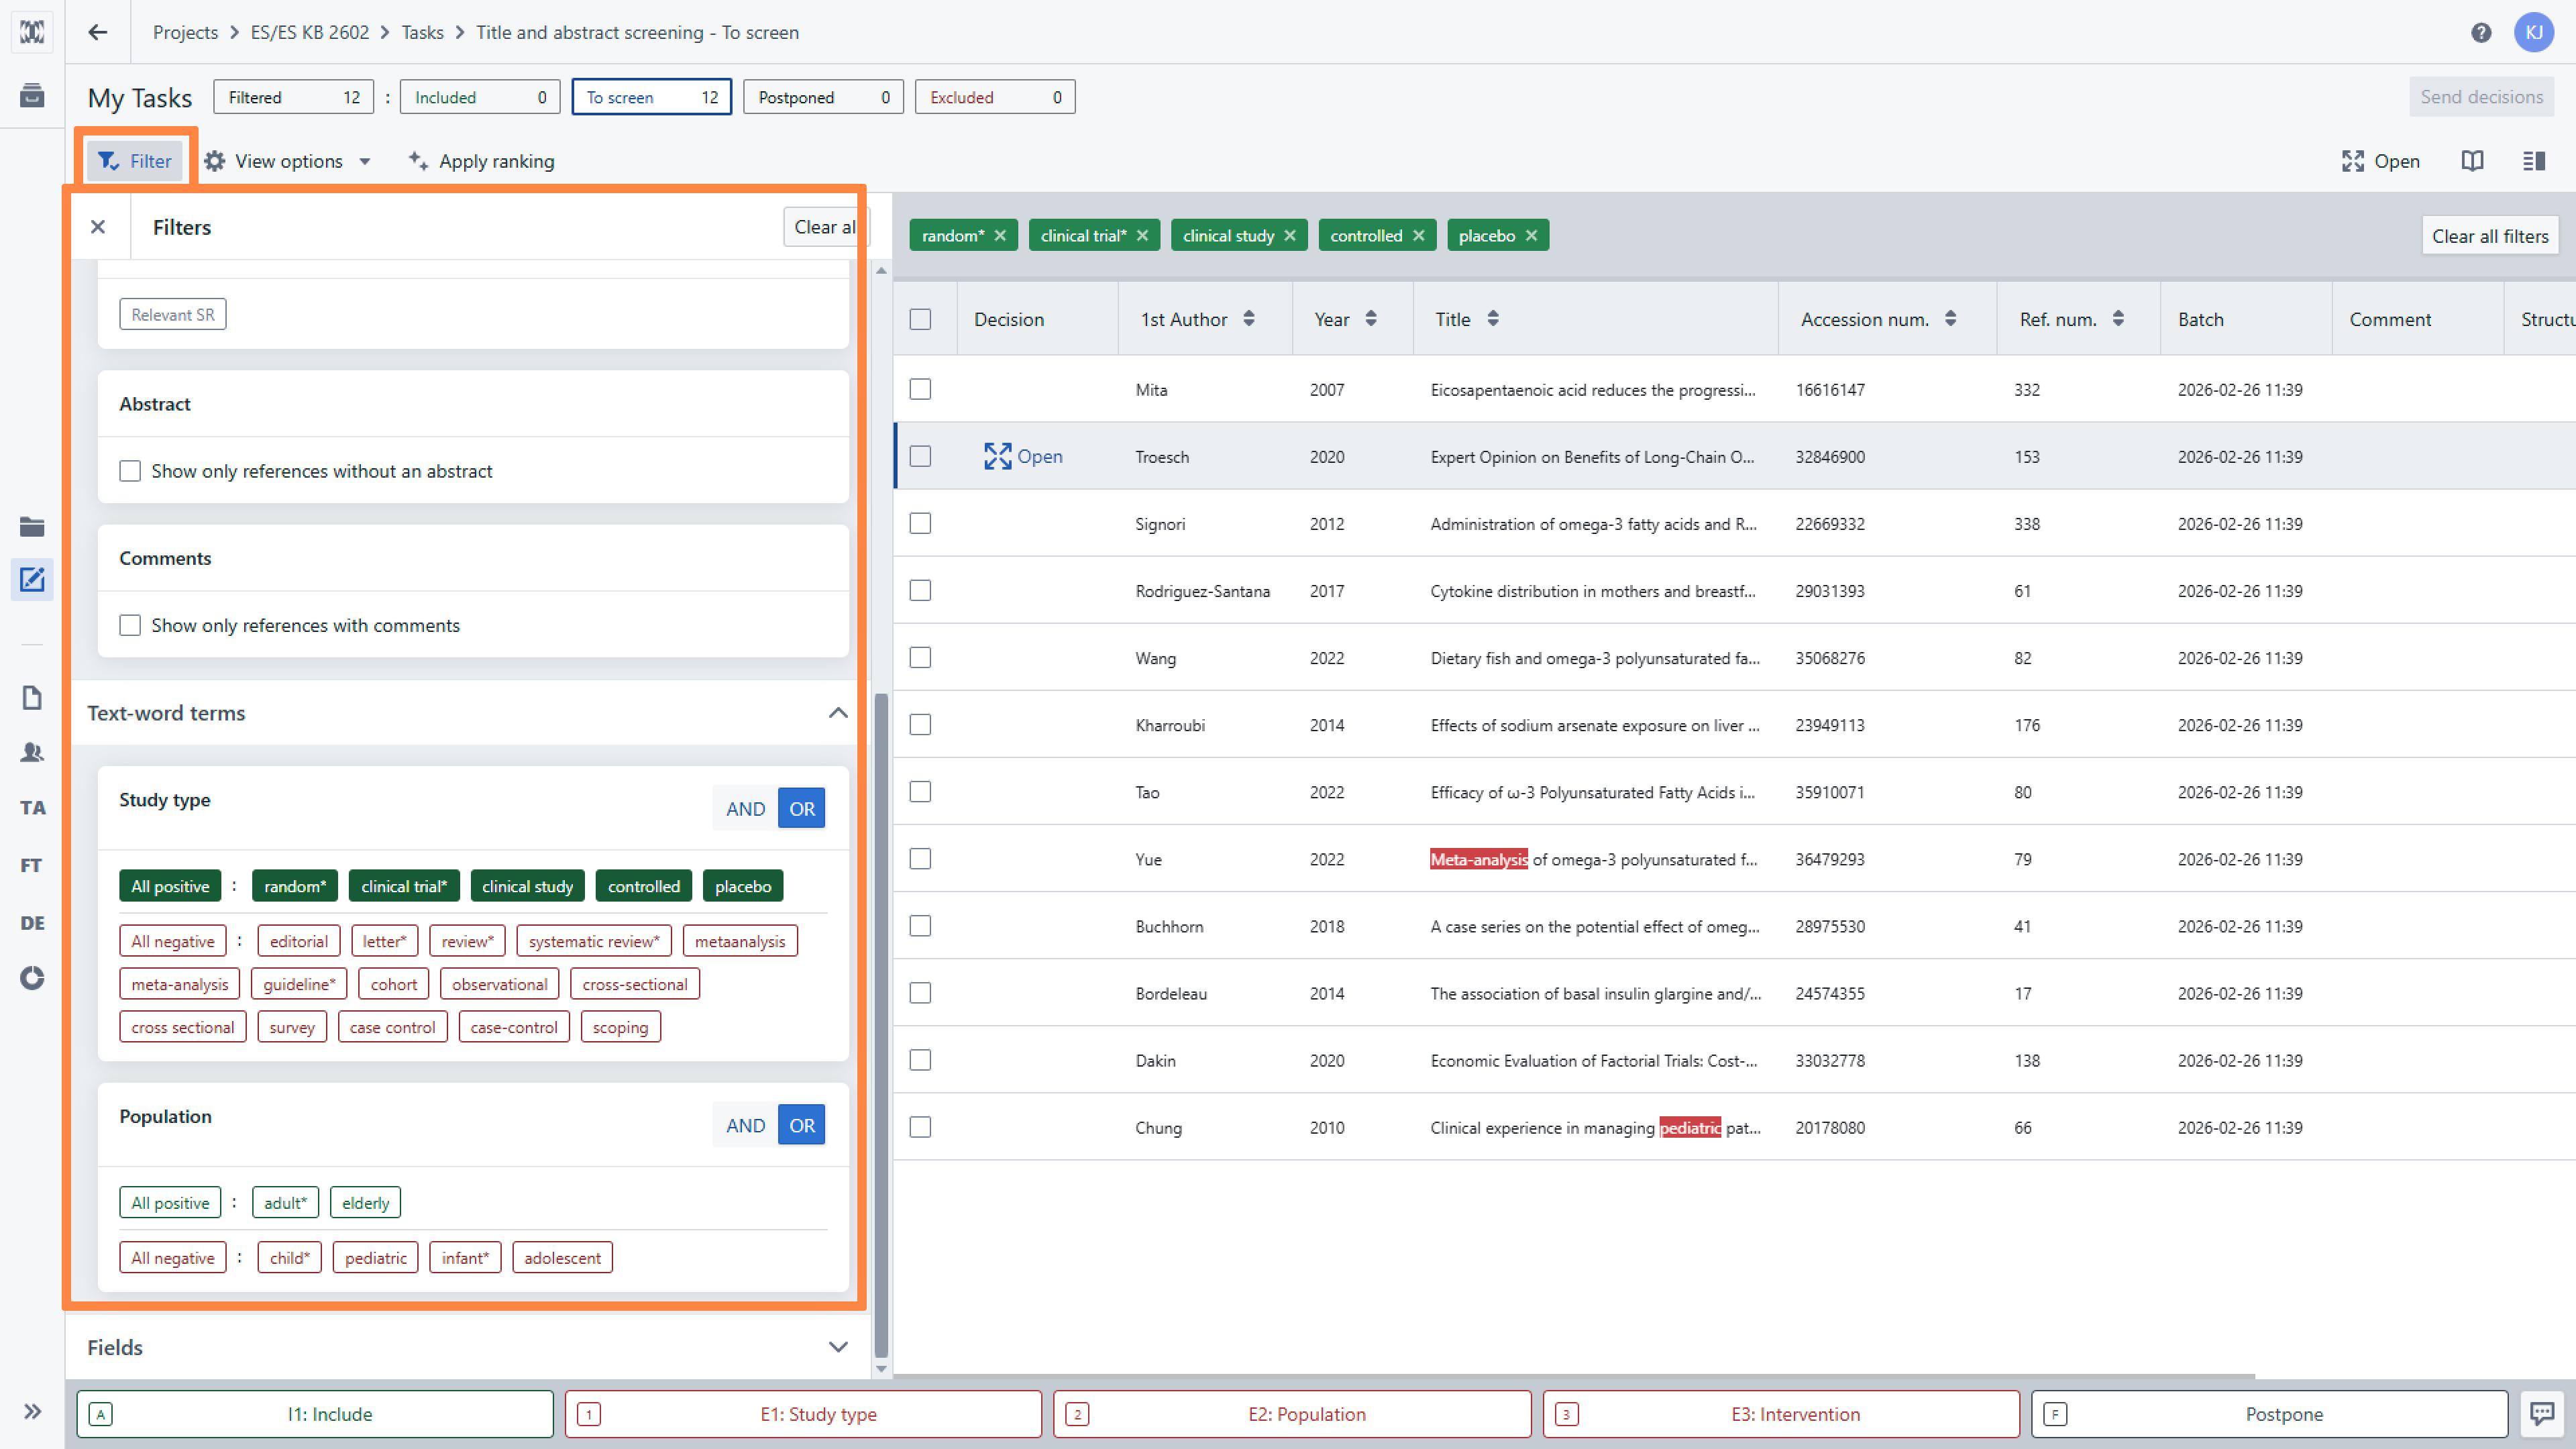Close the Filters panel with X
Screen dimensions: 2576x1449
98,227
